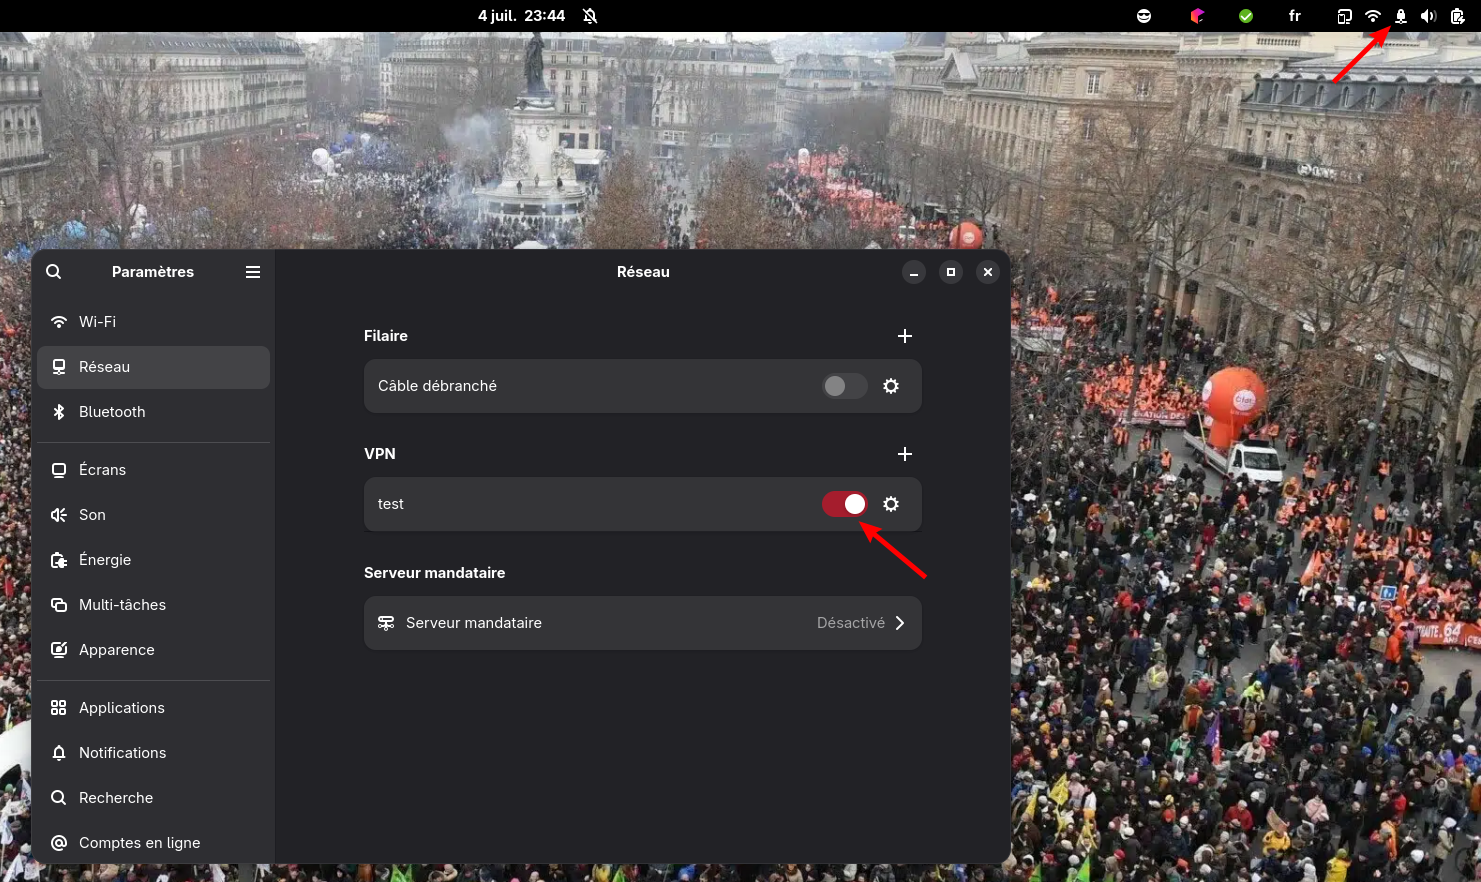Open the test VPN gear settings
Image resolution: width=1481 pixels, height=882 pixels.
point(891,504)
